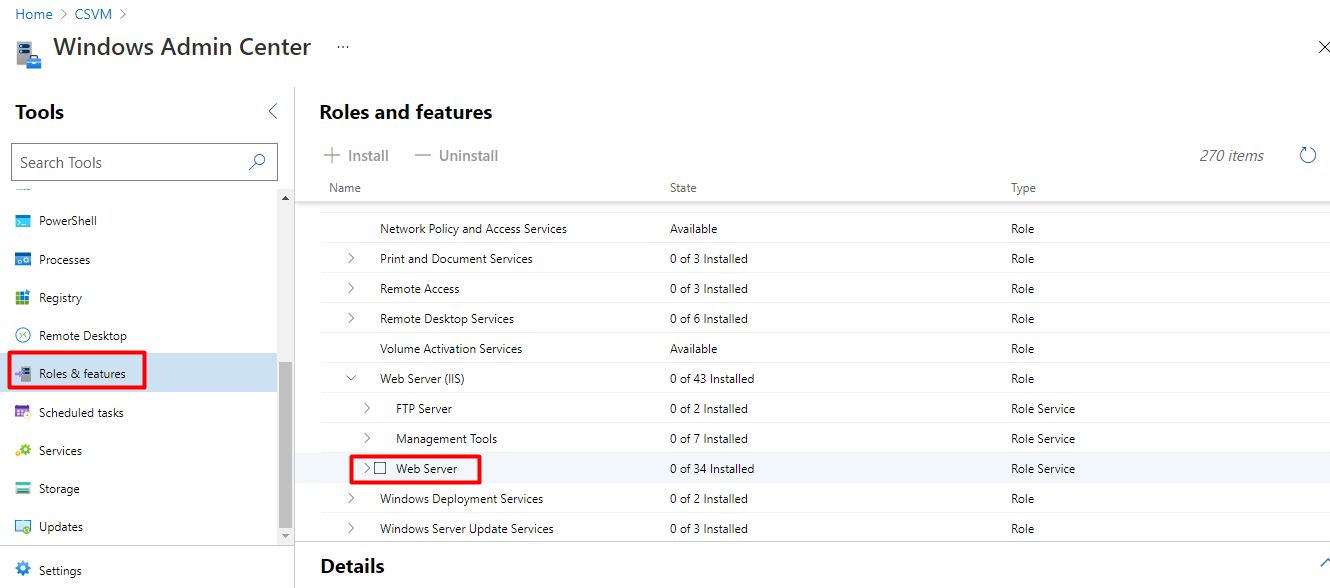This screenshot has height=588, width=1330.
Task: Click the tools list scroll up arrow
Action: (x=285, y=198)
